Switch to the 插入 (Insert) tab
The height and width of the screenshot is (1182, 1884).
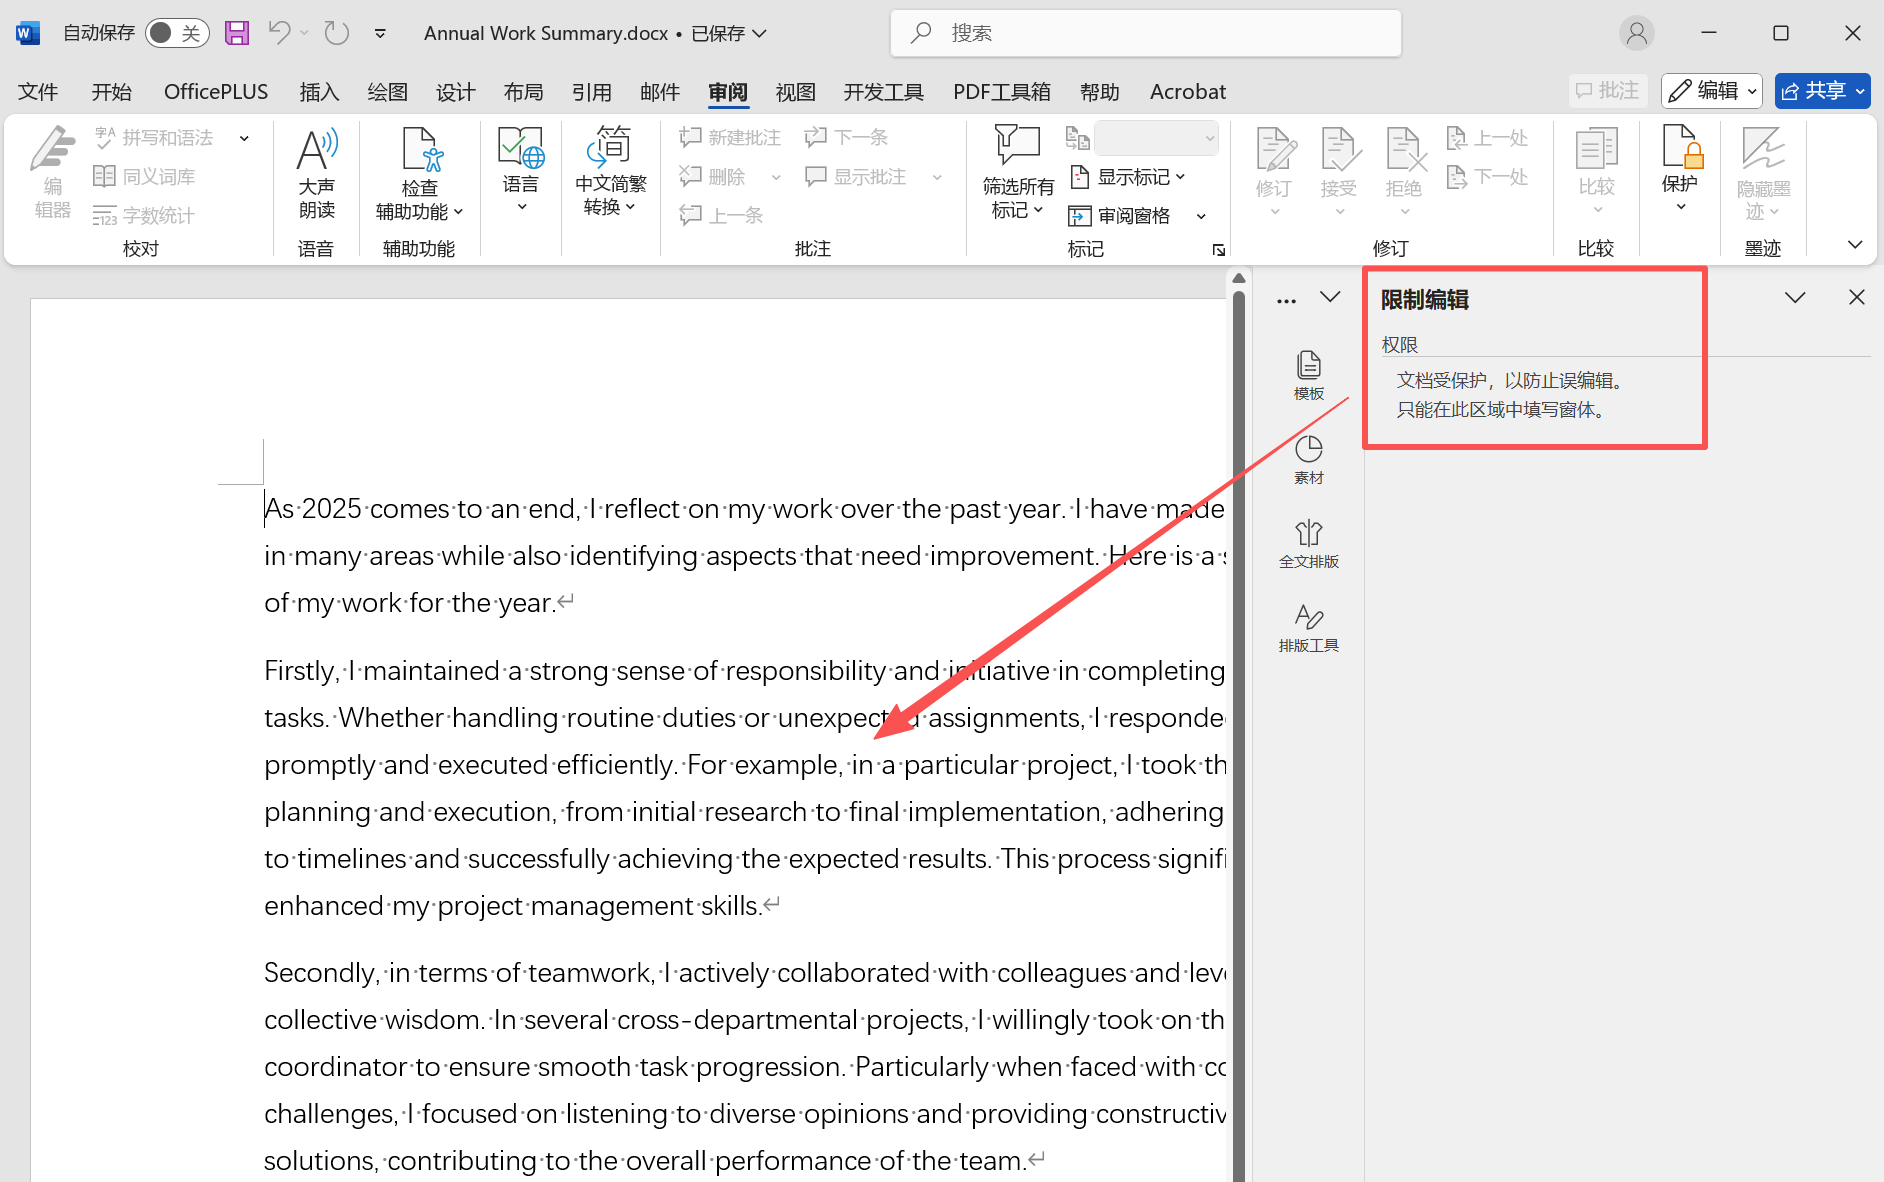[319, 92]
